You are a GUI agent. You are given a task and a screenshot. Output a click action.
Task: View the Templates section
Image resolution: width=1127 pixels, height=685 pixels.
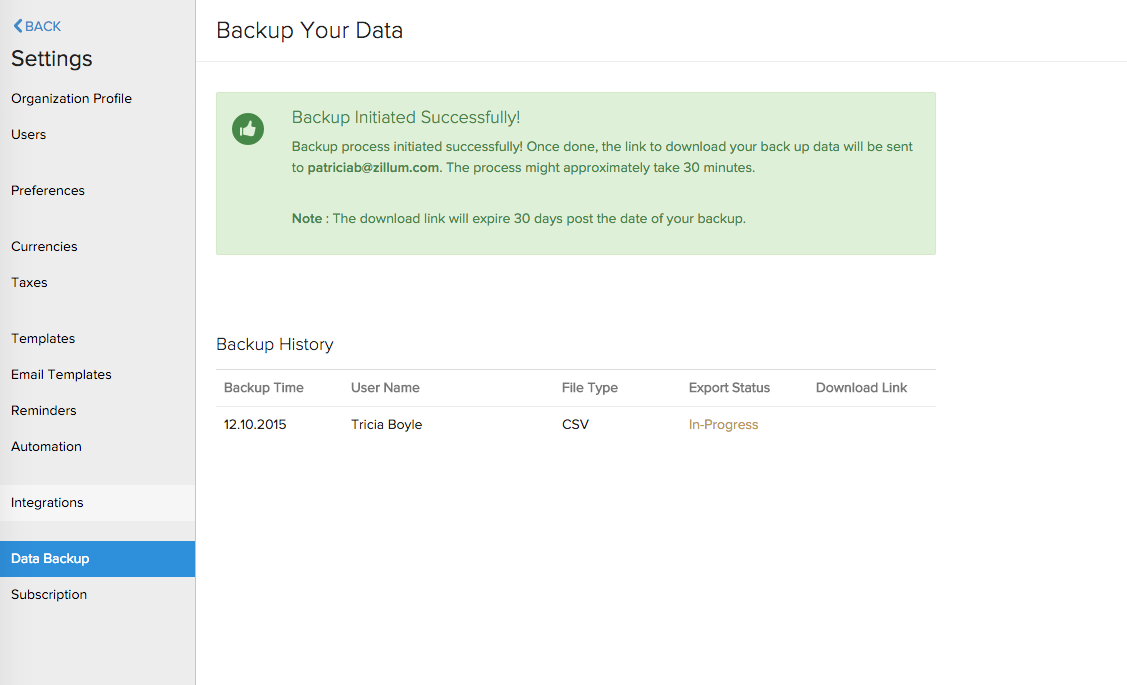(x=42, y=338)
